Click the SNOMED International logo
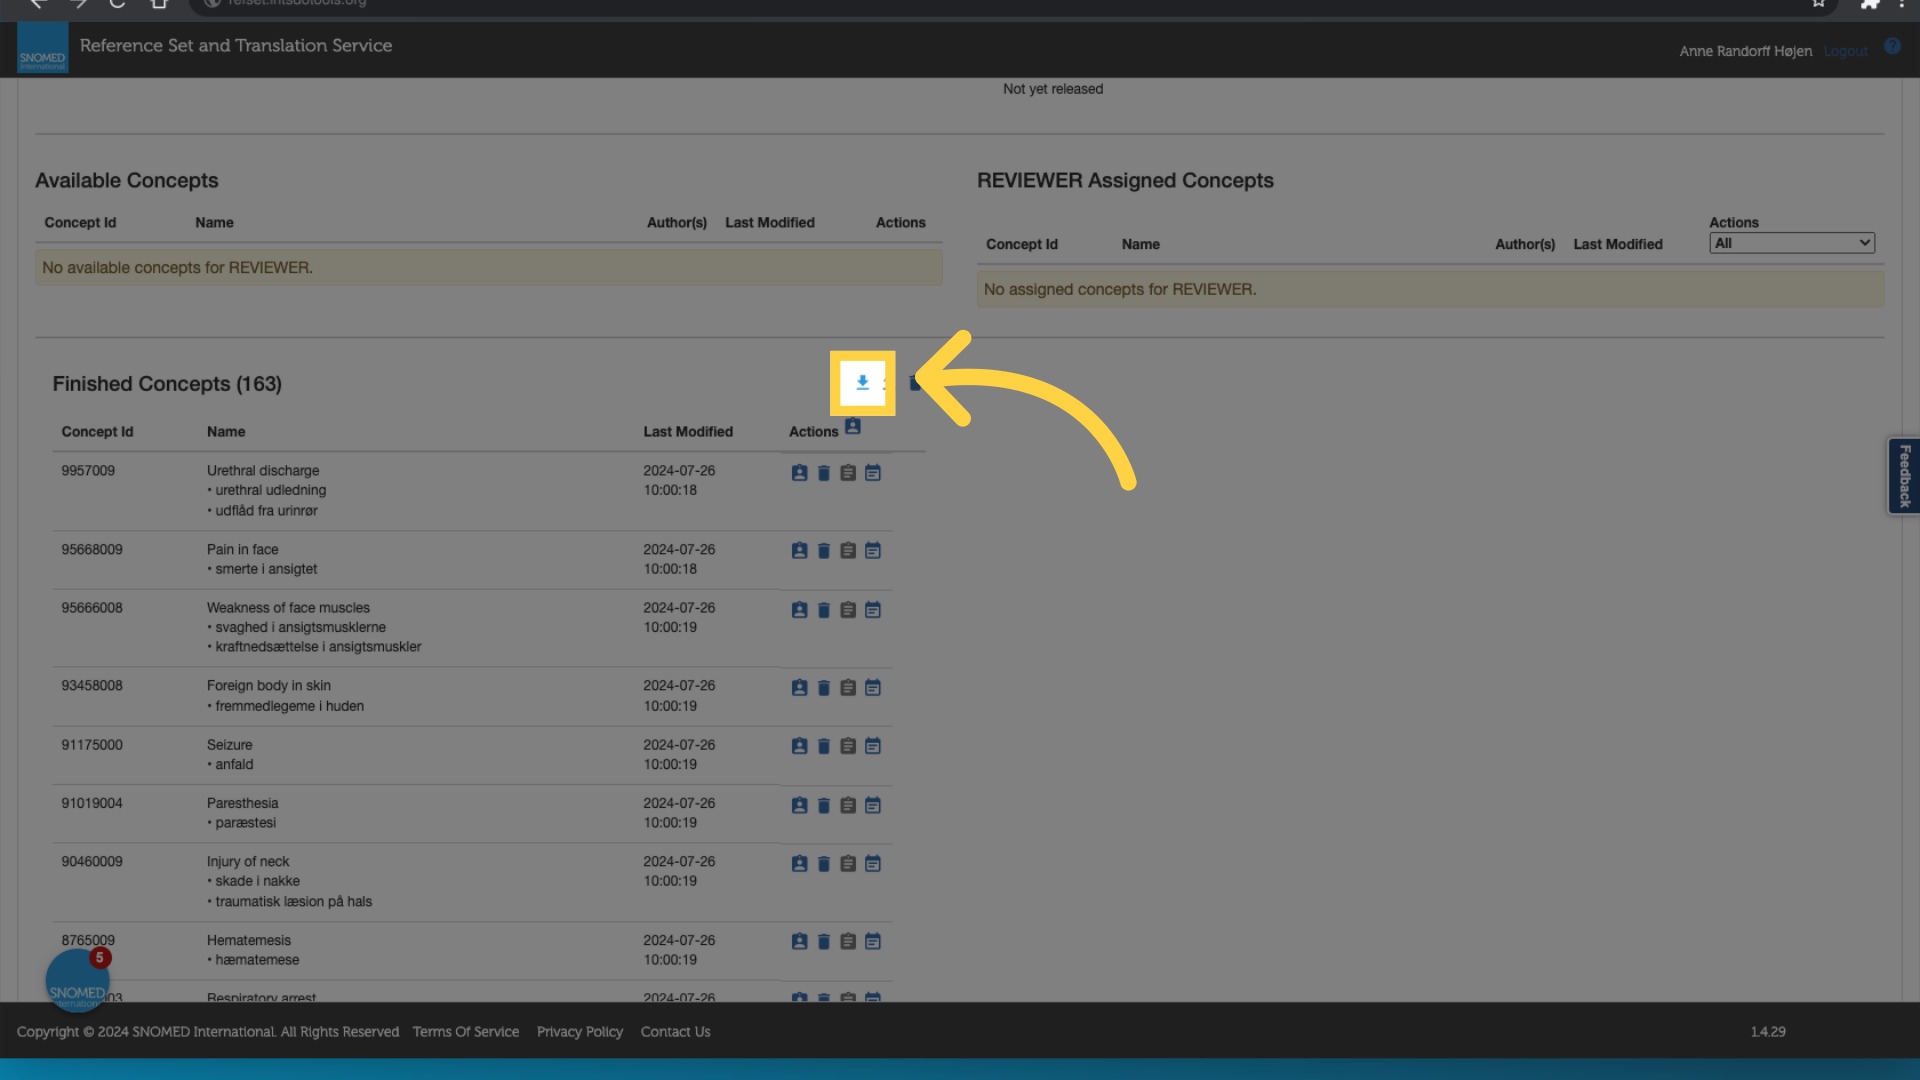This screenshot has width=1920, height=1080. [42, 48]
